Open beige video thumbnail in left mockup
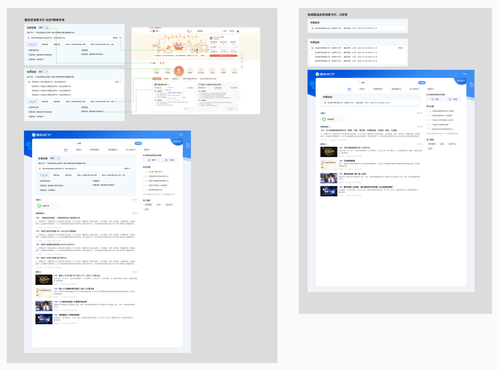Viewport: 500px width, 370px height. coord(44,293)
